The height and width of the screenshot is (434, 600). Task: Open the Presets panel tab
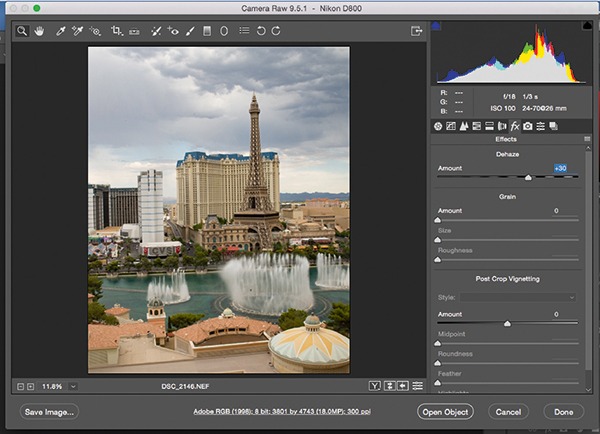click(x=540, y=126)
